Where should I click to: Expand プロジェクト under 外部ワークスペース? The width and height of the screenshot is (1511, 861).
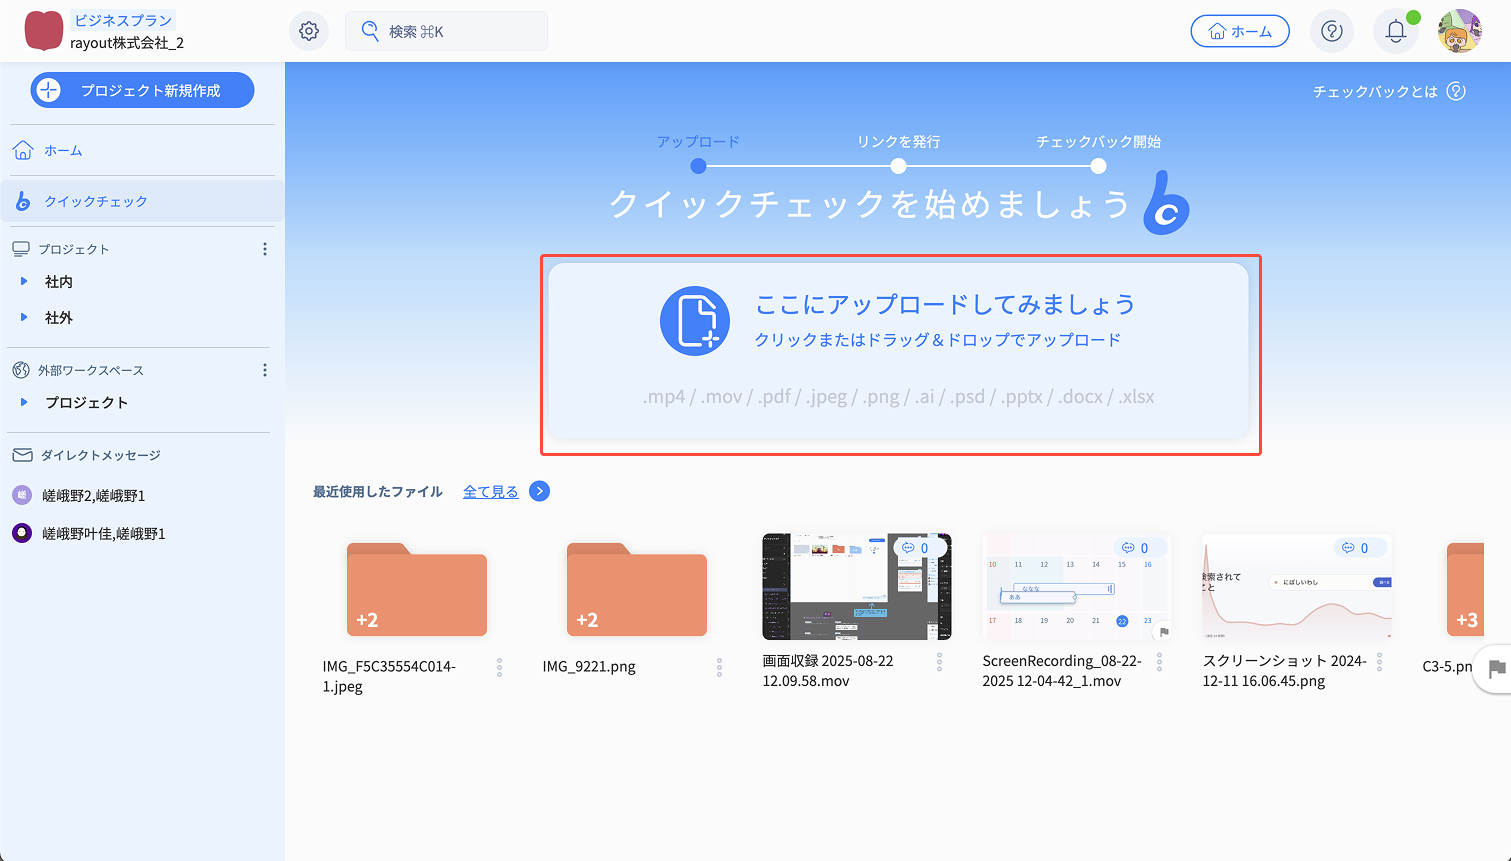point(24,402)
